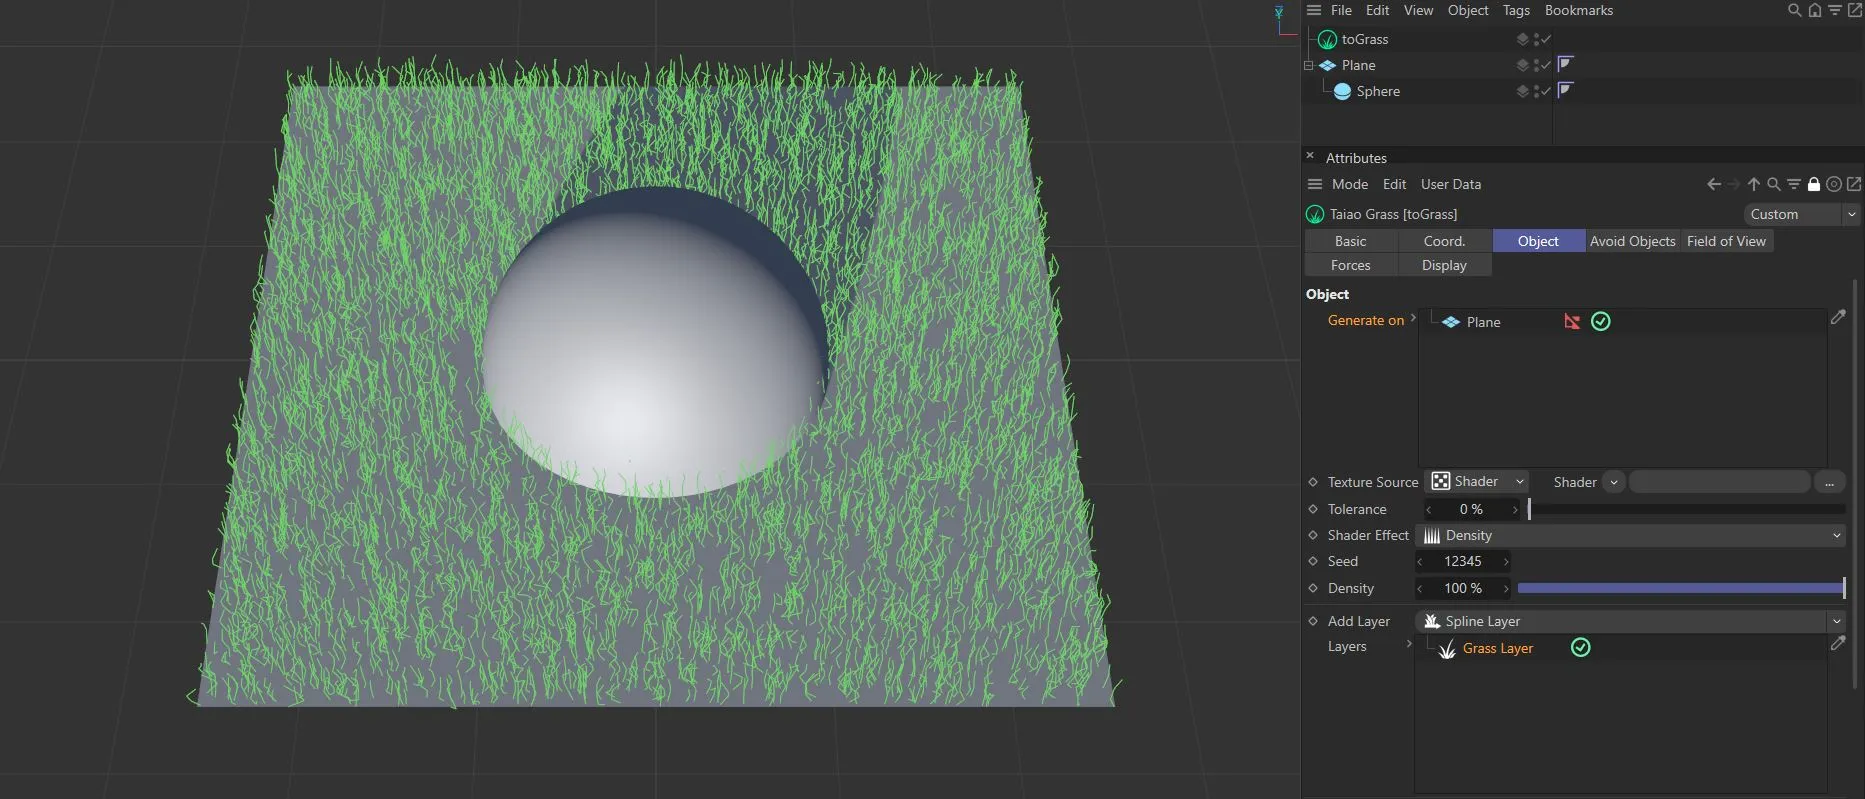
Task: Toggle toGrass visibility dots
Action: tap(1535, 39)
